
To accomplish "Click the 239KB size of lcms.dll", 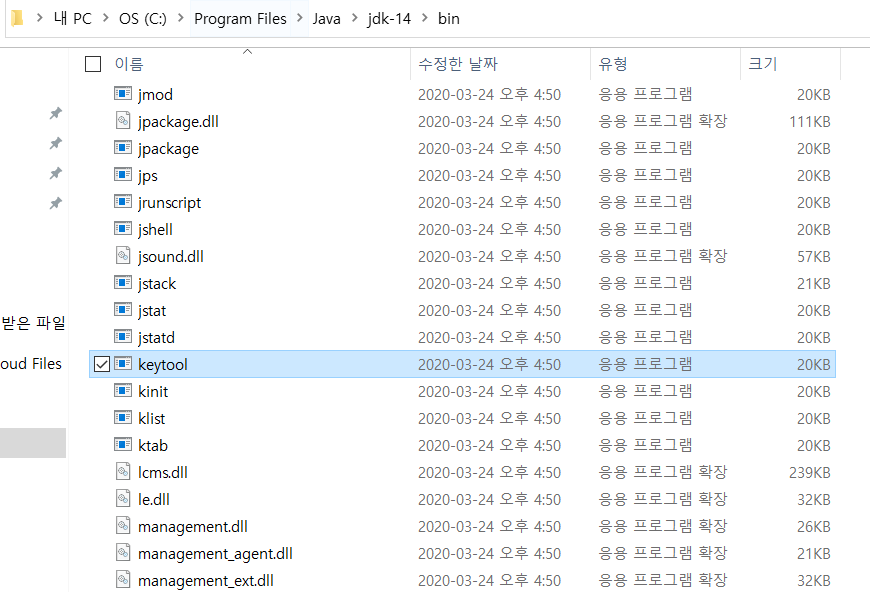I will [810, 472].
